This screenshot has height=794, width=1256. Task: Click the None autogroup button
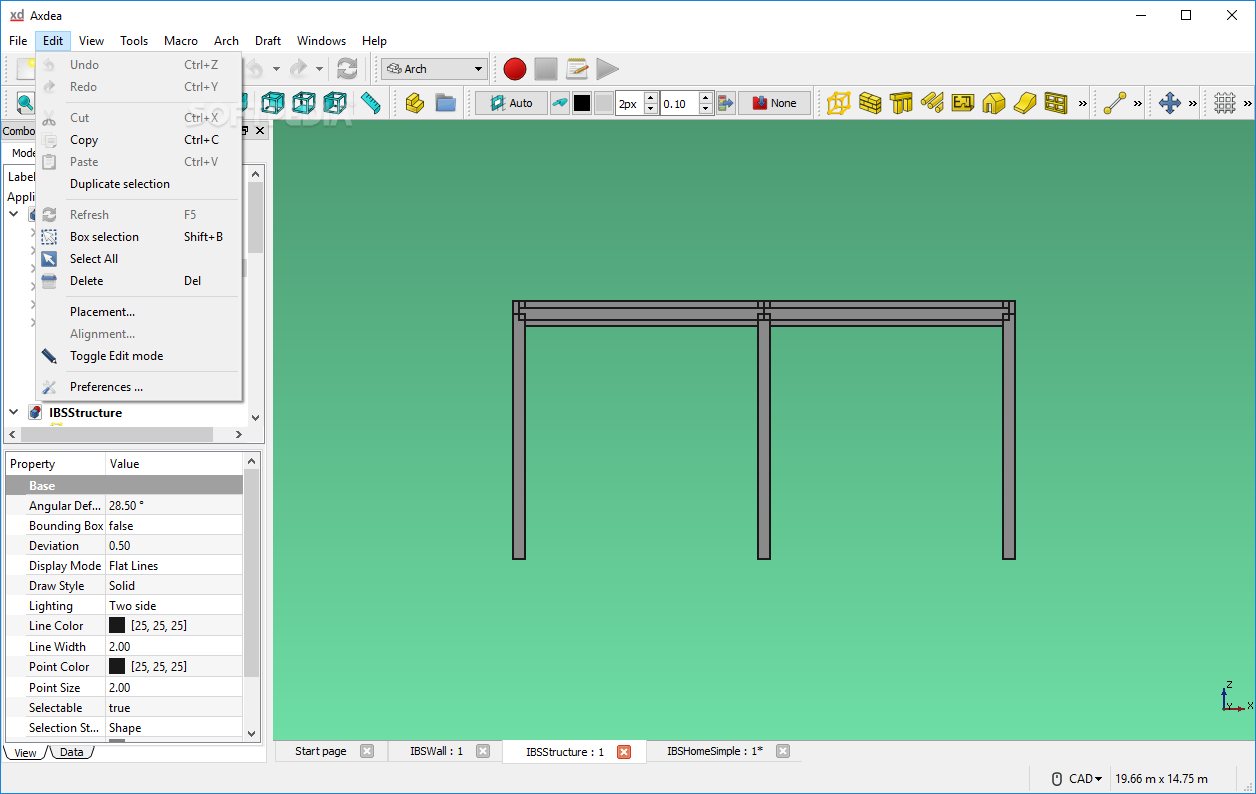774,103
